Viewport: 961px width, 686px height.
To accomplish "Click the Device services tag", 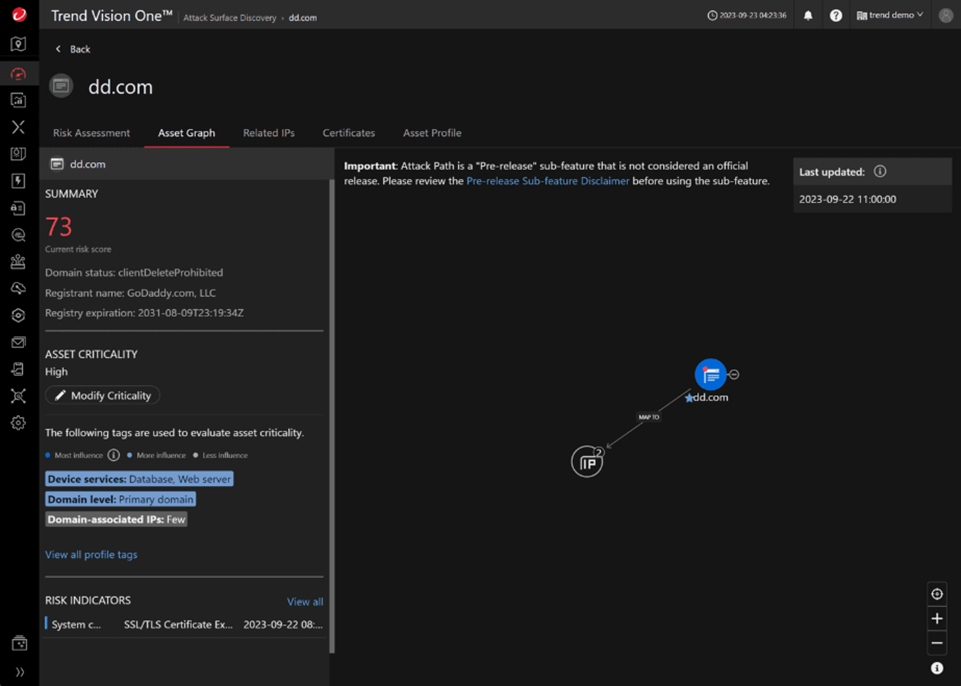I will click(139, 479).
